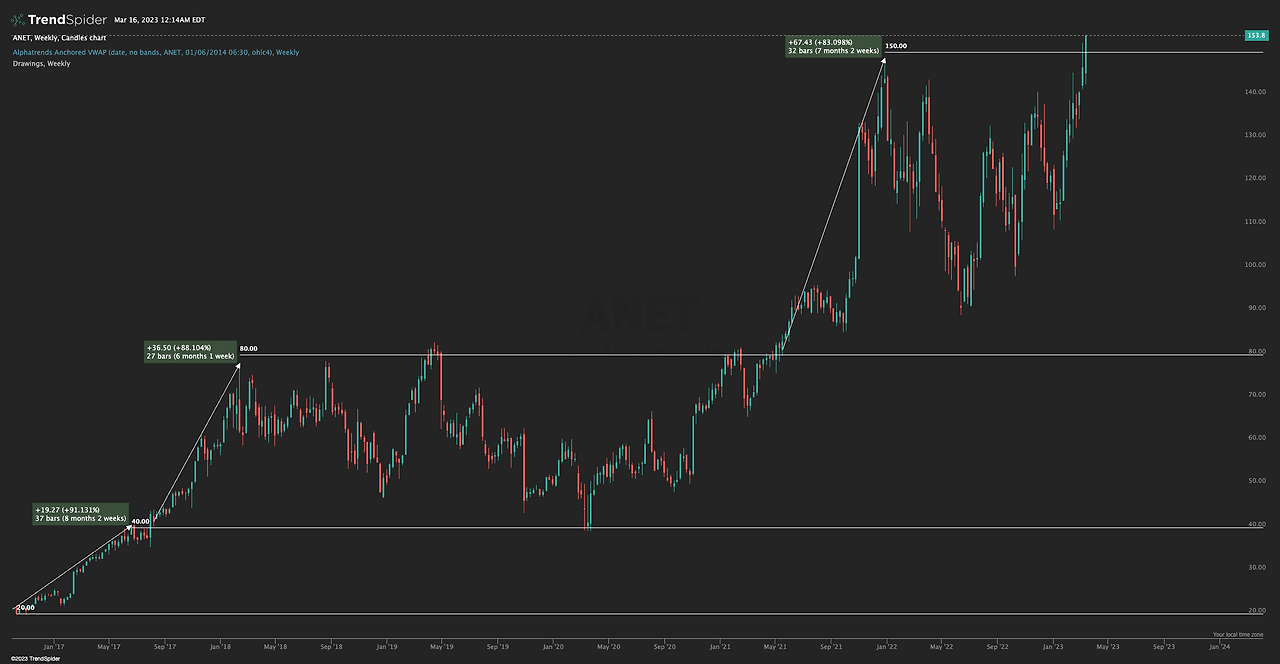This screenshot has height=664, width=1280.
Task: Click the Jan '24 date on time axis
Action: 1219,646
